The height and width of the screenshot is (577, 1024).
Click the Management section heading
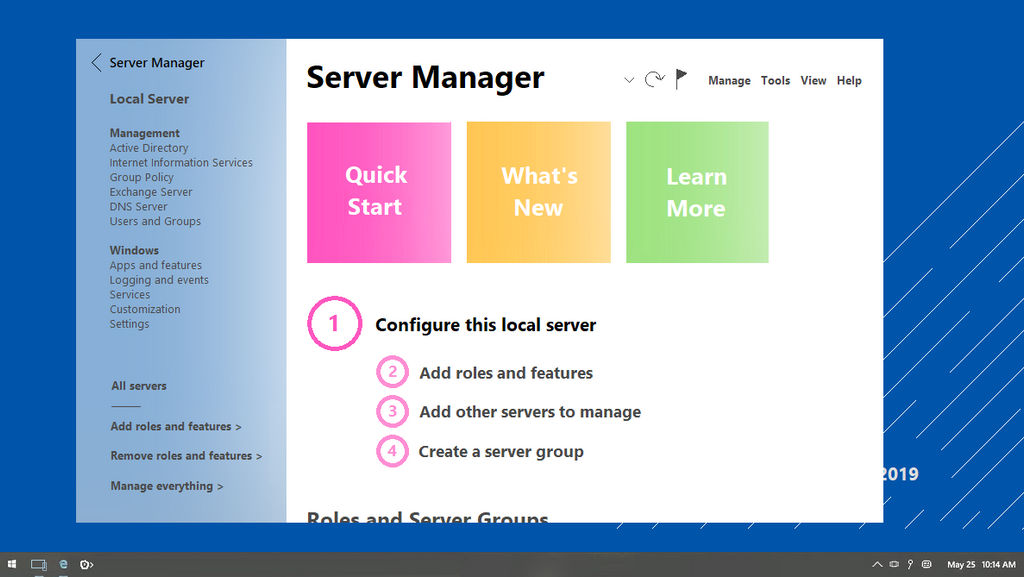click(x=144, y=133)
